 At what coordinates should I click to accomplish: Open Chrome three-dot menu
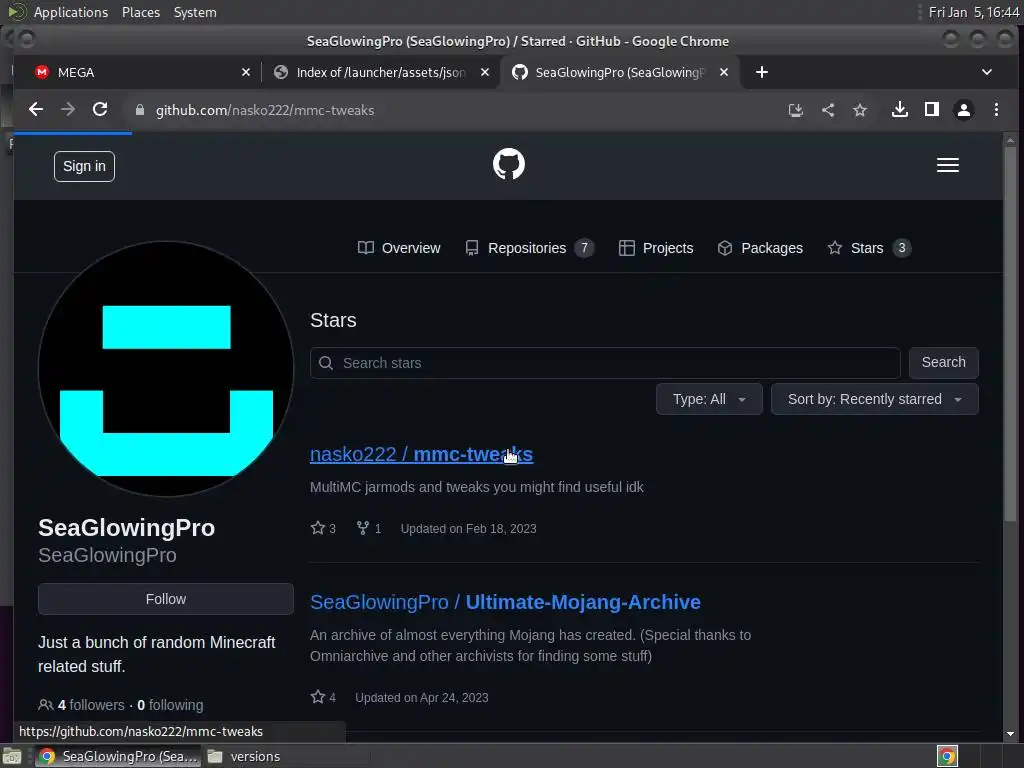pos(996,110)
